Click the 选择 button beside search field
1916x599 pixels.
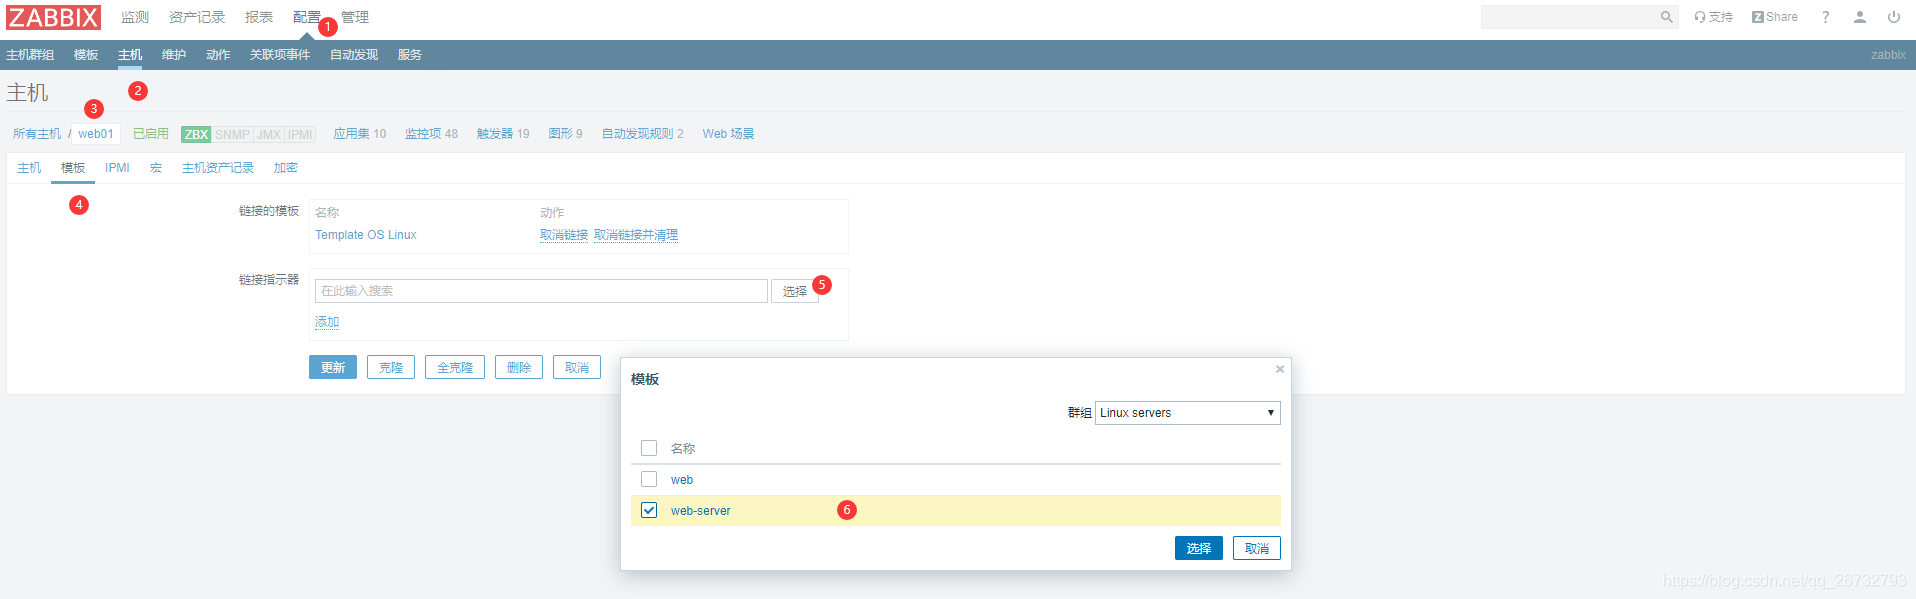point(795,291)
